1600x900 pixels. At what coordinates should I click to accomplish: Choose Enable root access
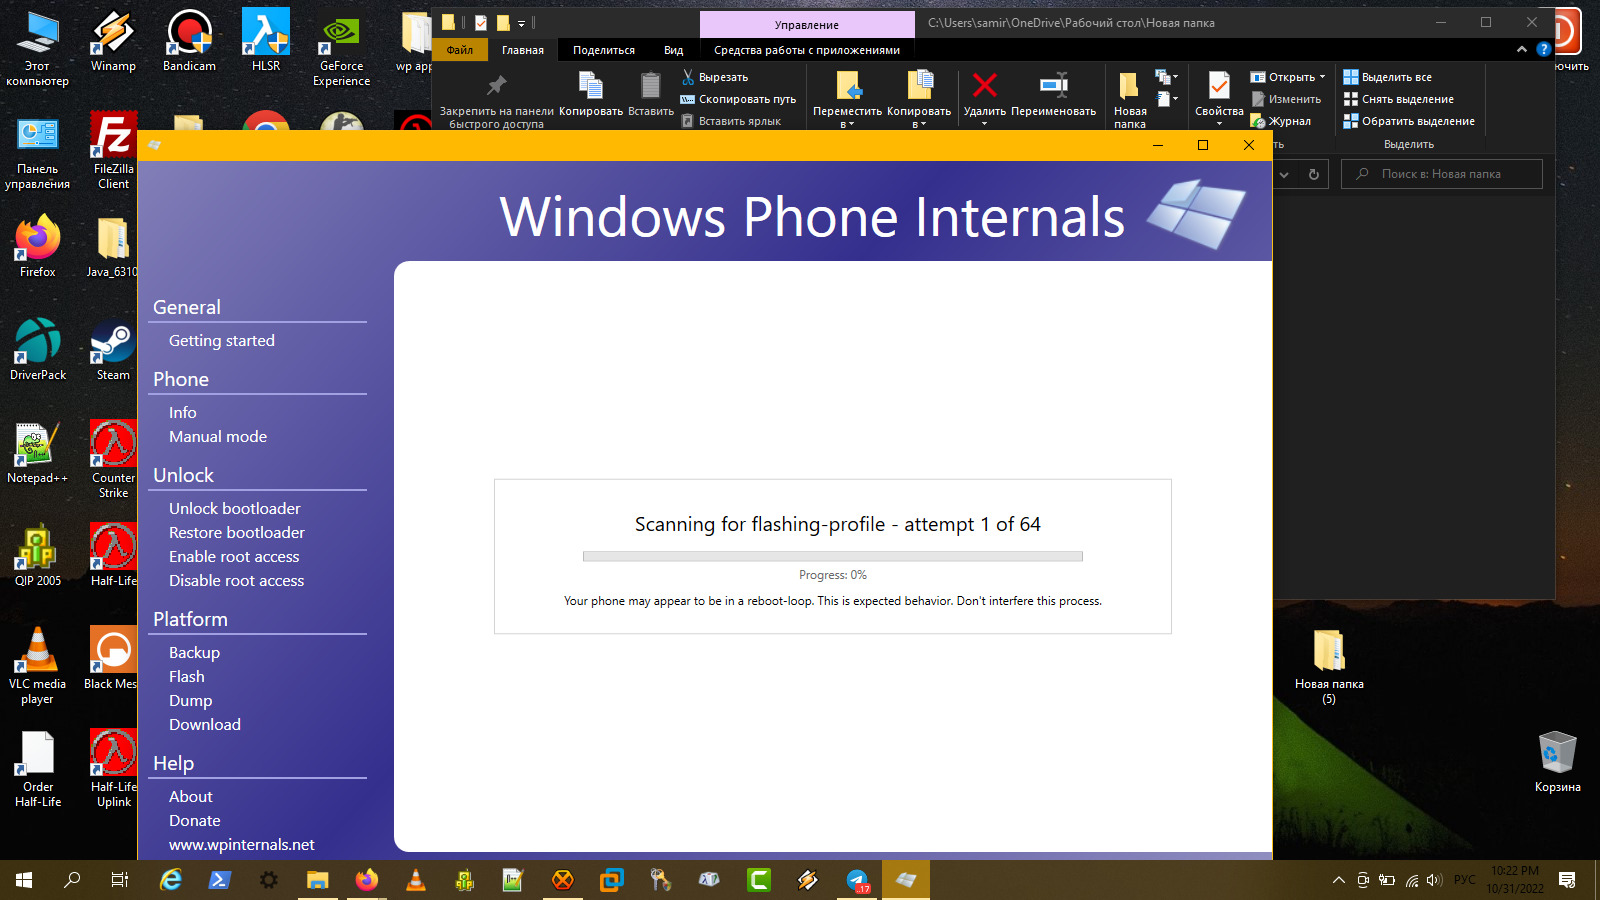click(x=234, y=557)
